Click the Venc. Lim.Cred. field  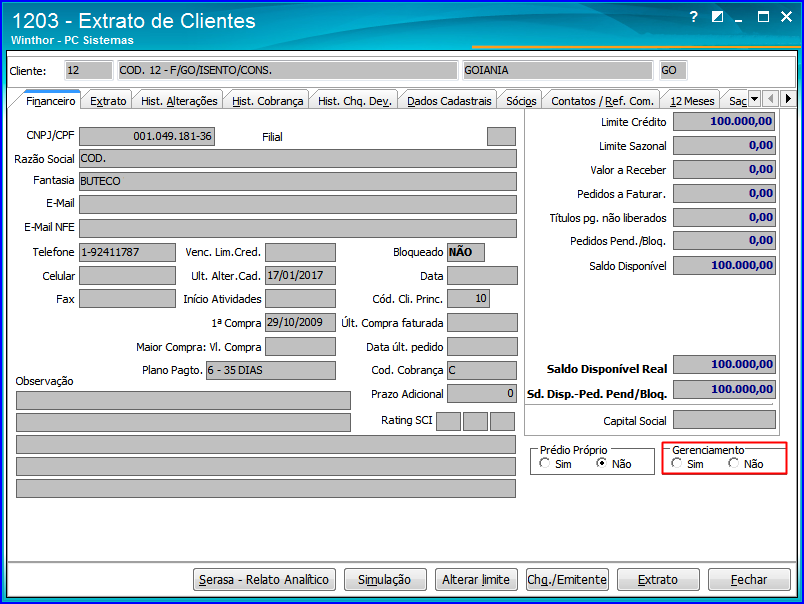coord(300,252)
